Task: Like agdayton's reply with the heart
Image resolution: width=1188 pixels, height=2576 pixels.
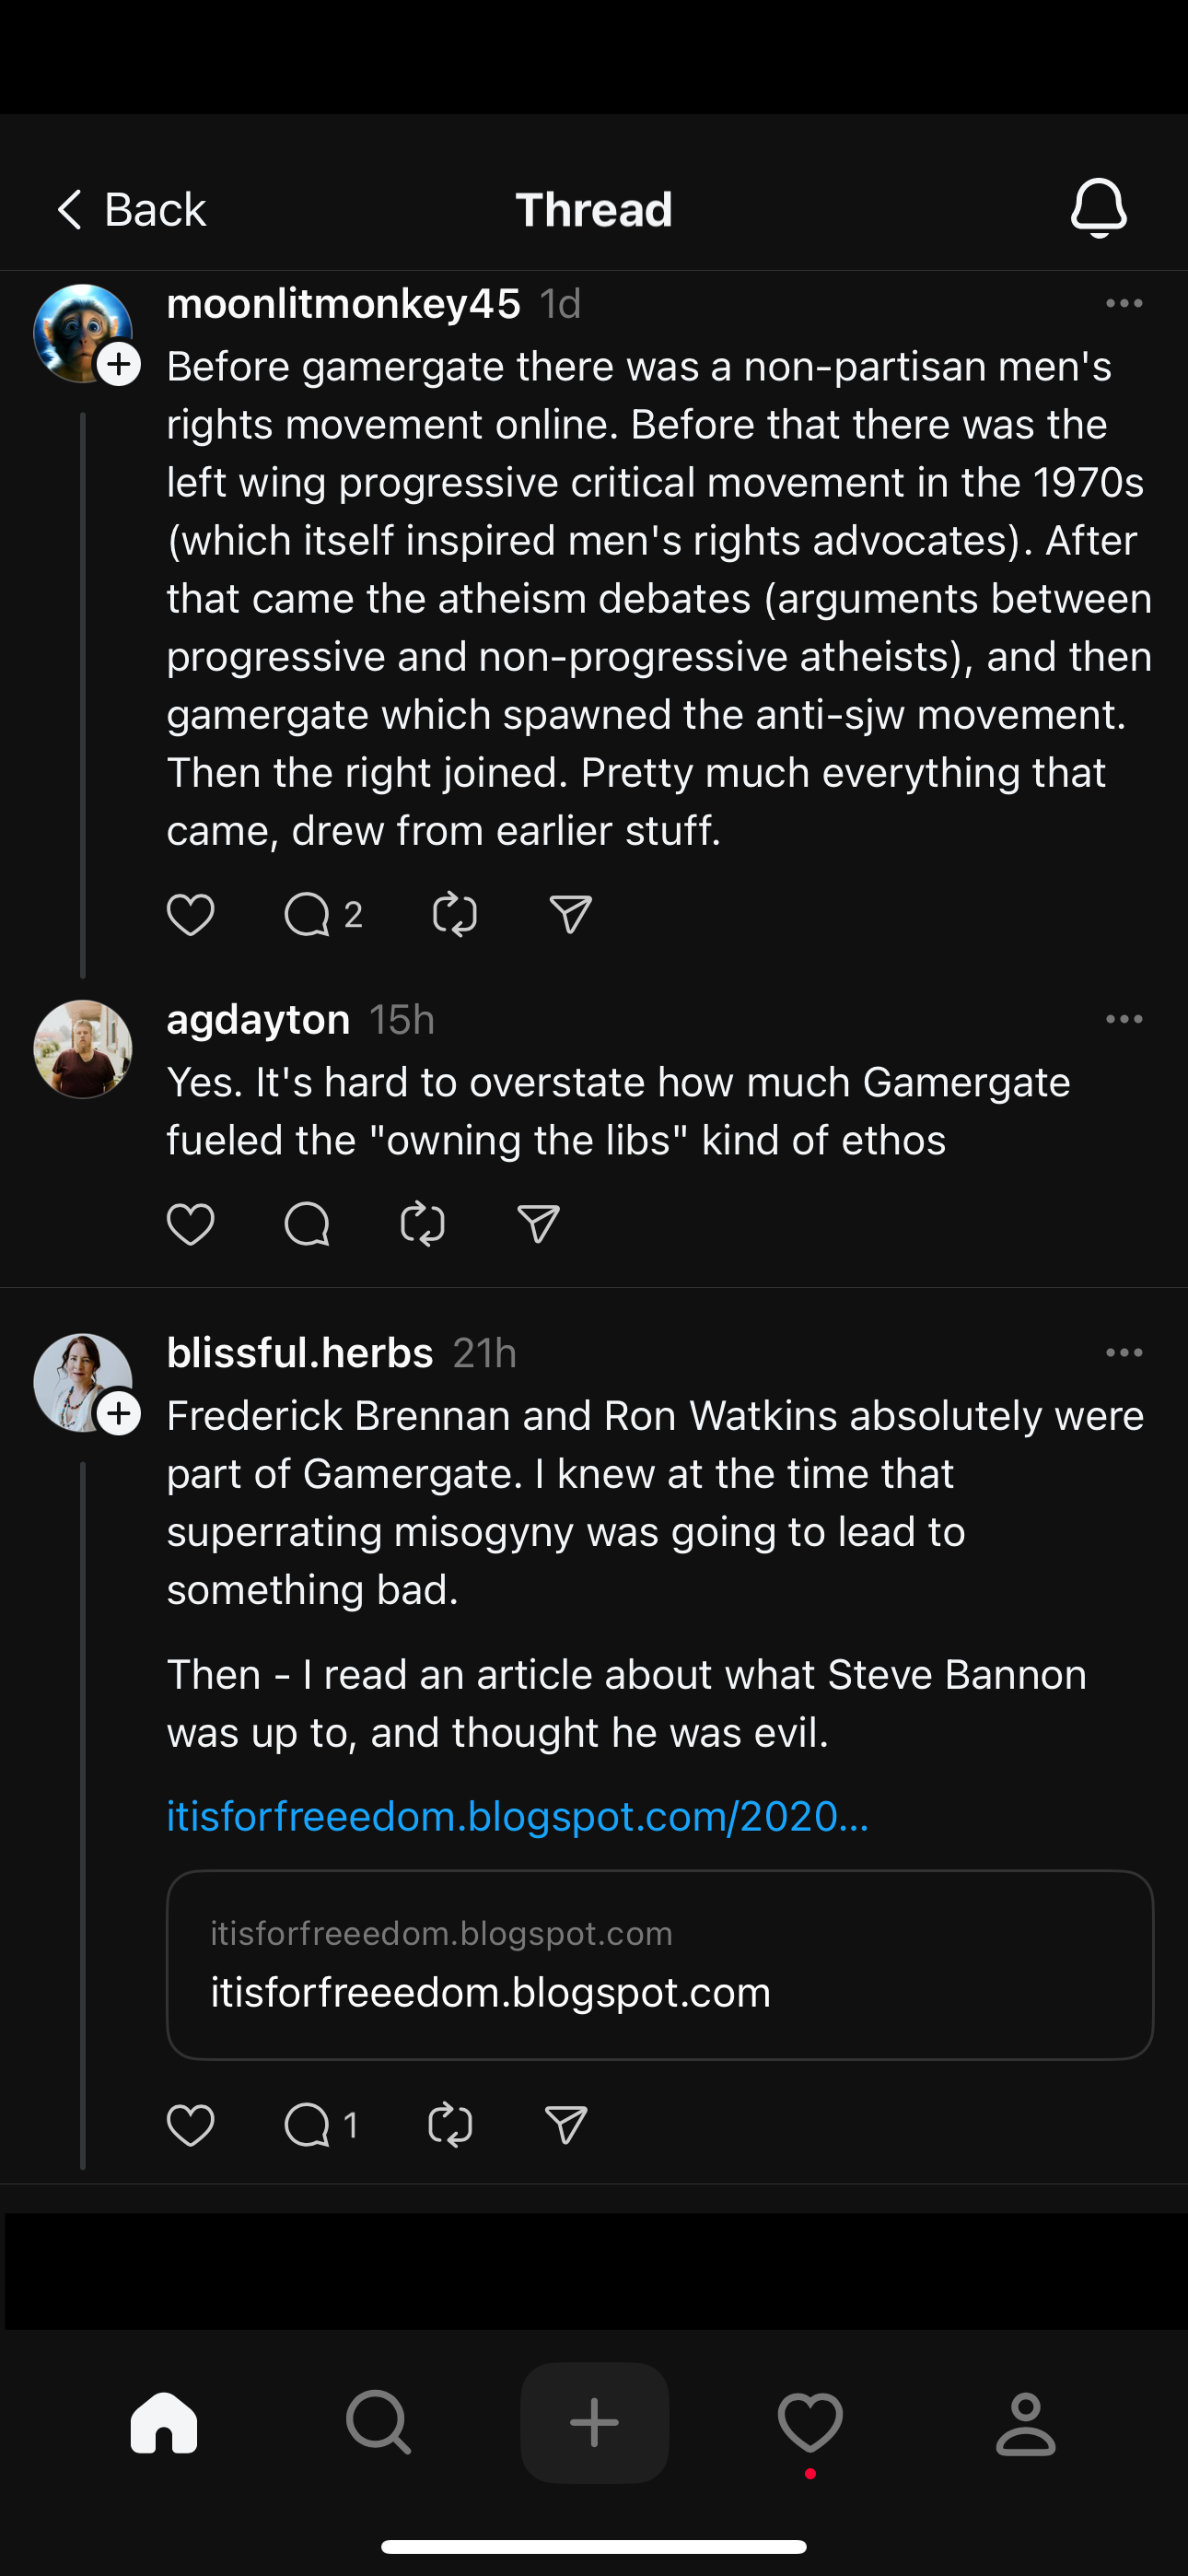Action: point(190,1224)
